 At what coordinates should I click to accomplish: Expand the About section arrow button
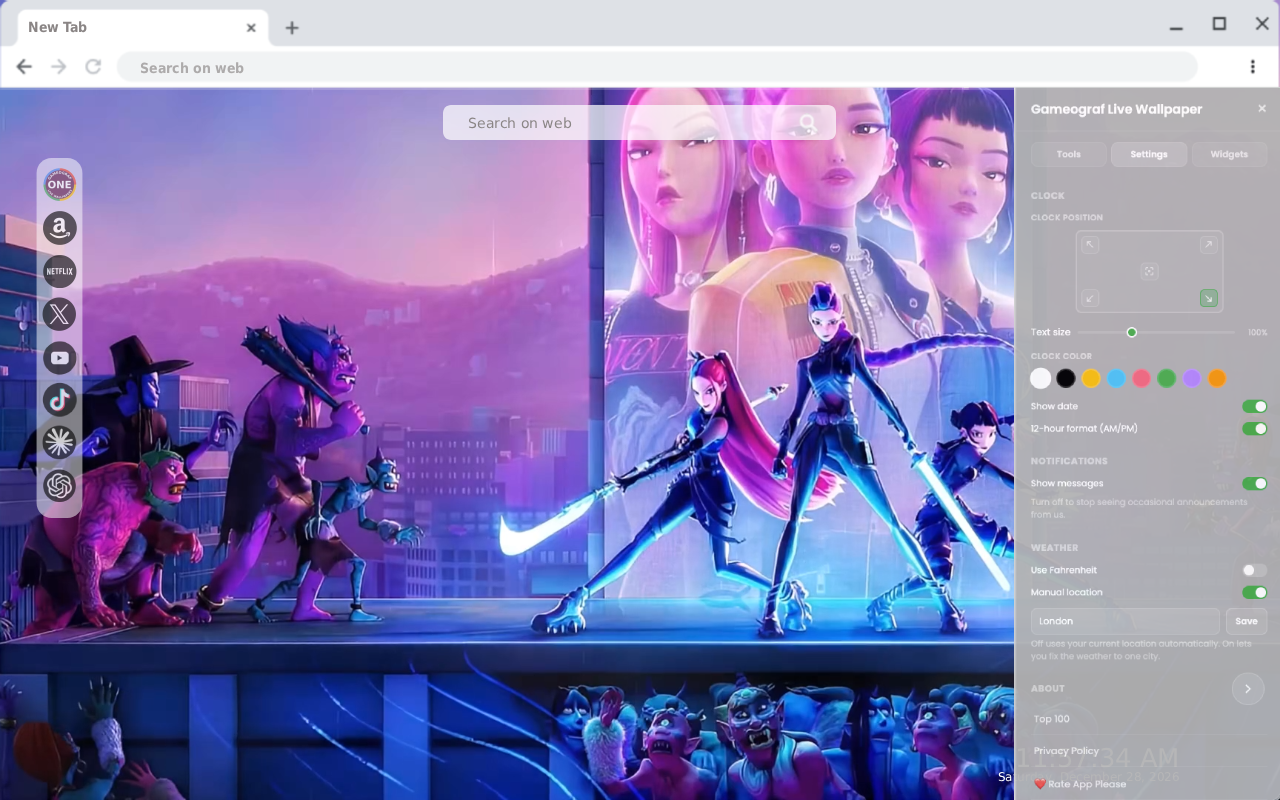[x=1248, y=689]
